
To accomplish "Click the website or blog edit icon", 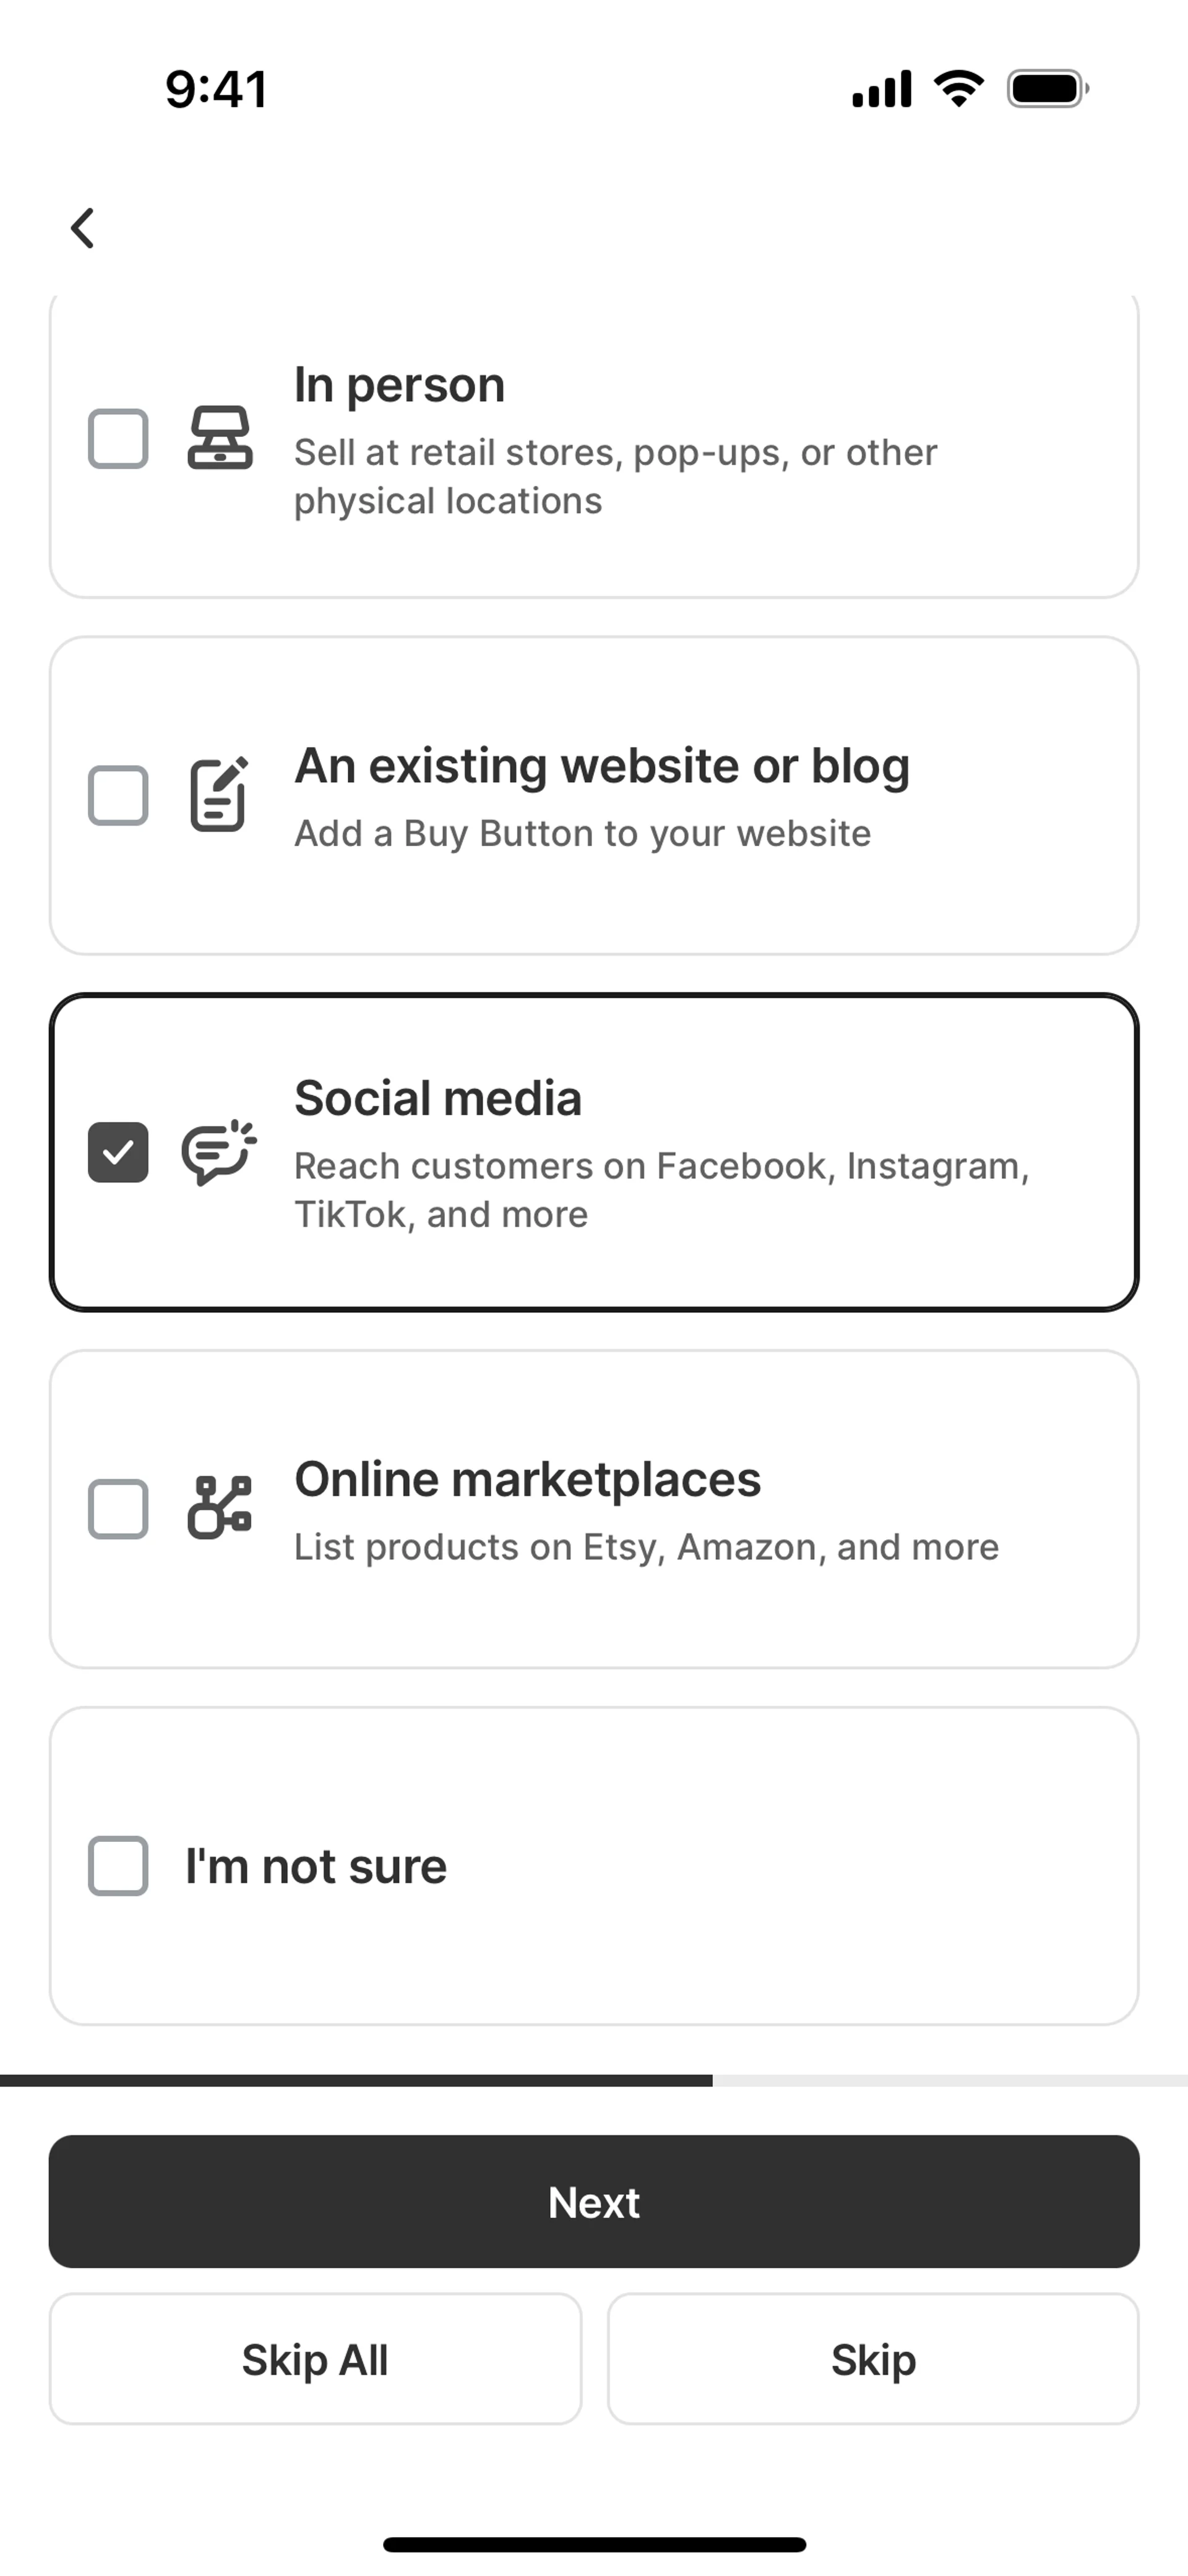I will 219,795.
